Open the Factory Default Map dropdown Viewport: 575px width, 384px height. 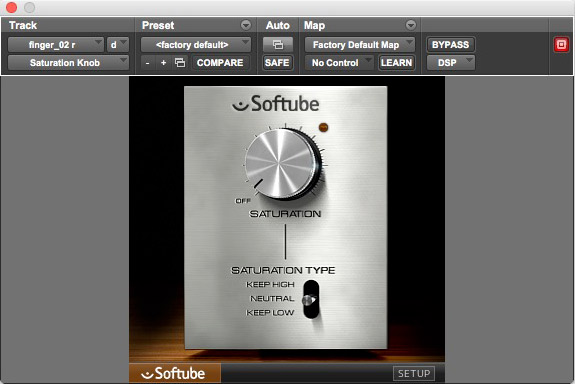point(360,45)
